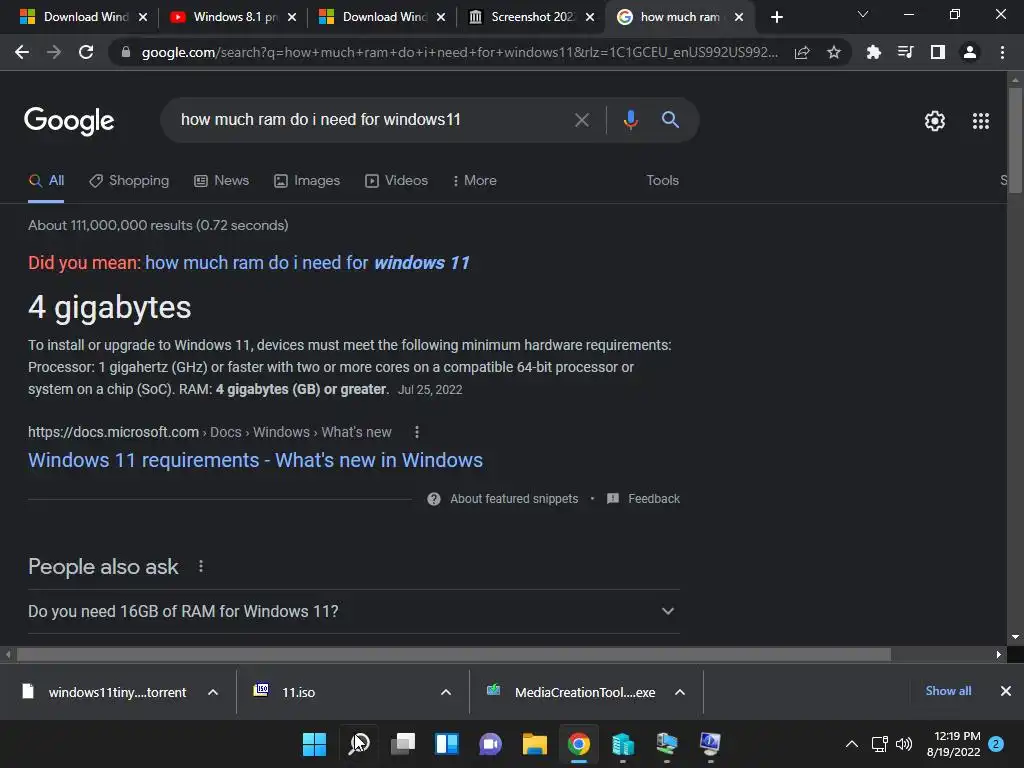Open taskbar Search
The image size is (1024, 768).
point(359,744)
